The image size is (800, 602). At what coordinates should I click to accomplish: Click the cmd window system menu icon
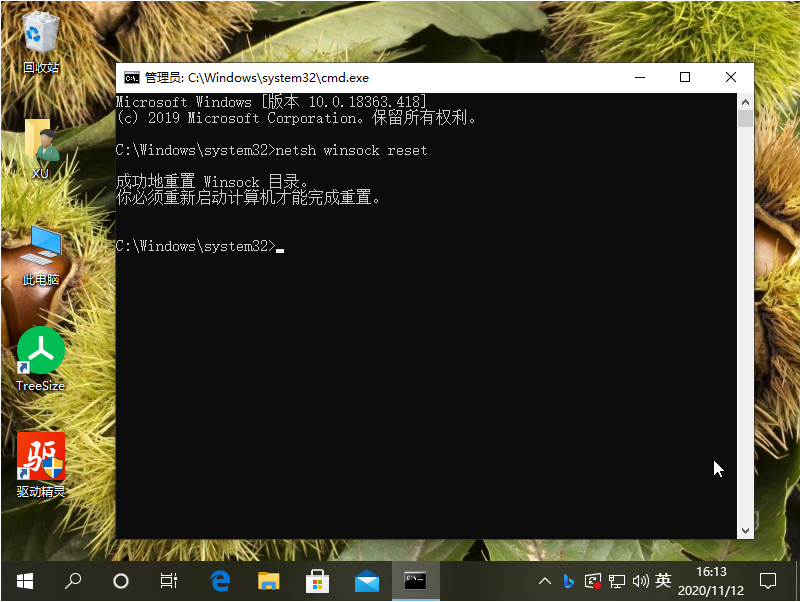[x=131, y=77]
